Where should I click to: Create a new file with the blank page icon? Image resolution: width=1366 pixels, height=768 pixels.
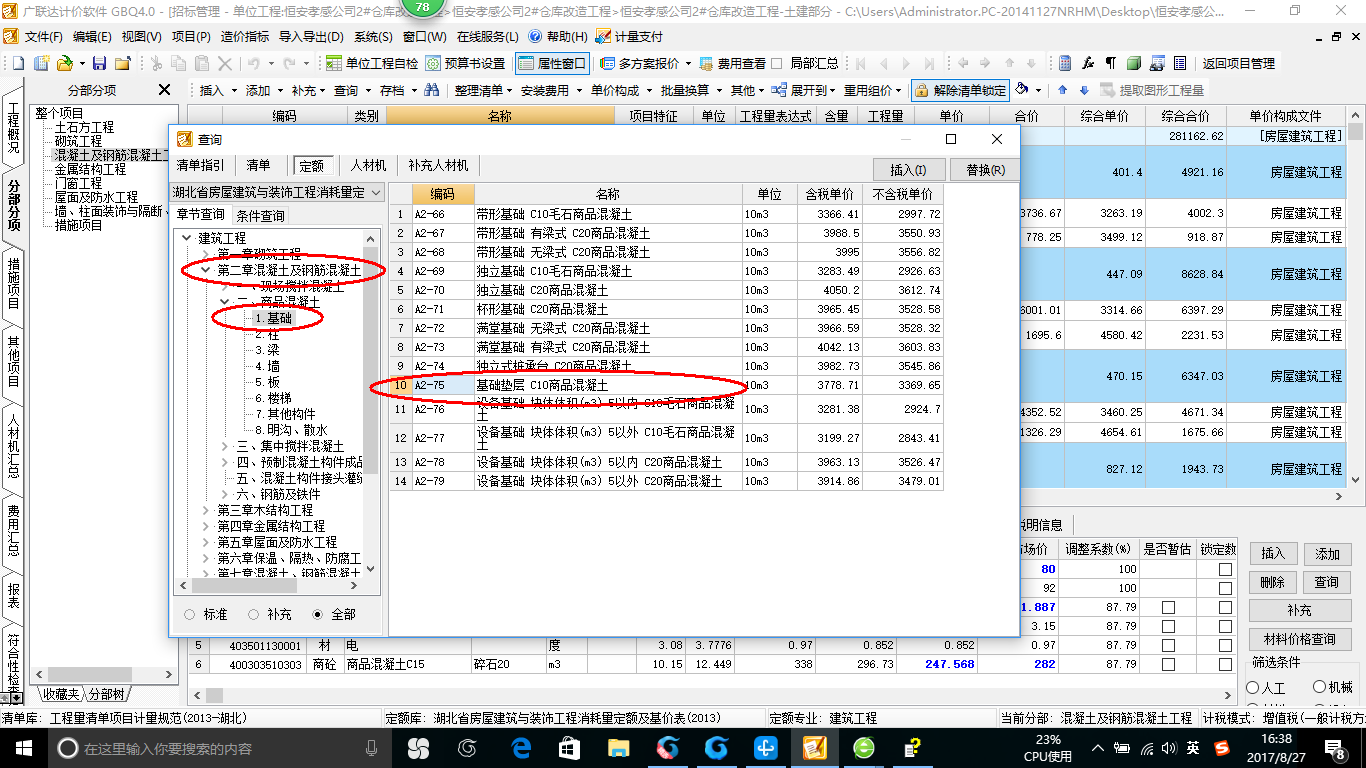click(20, 63)
